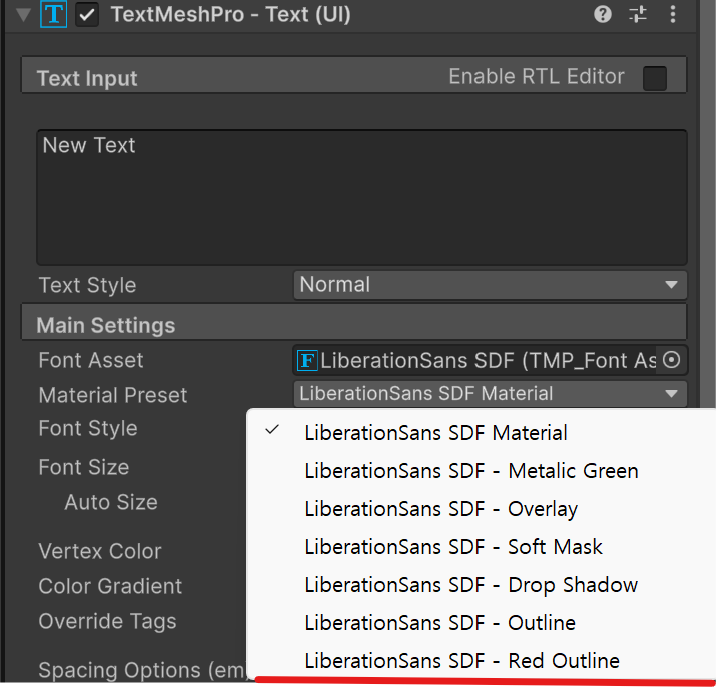The width and height of the screenshot is (716, 687).
Task: Click the Text Input section header
Action: coord(354,75)
